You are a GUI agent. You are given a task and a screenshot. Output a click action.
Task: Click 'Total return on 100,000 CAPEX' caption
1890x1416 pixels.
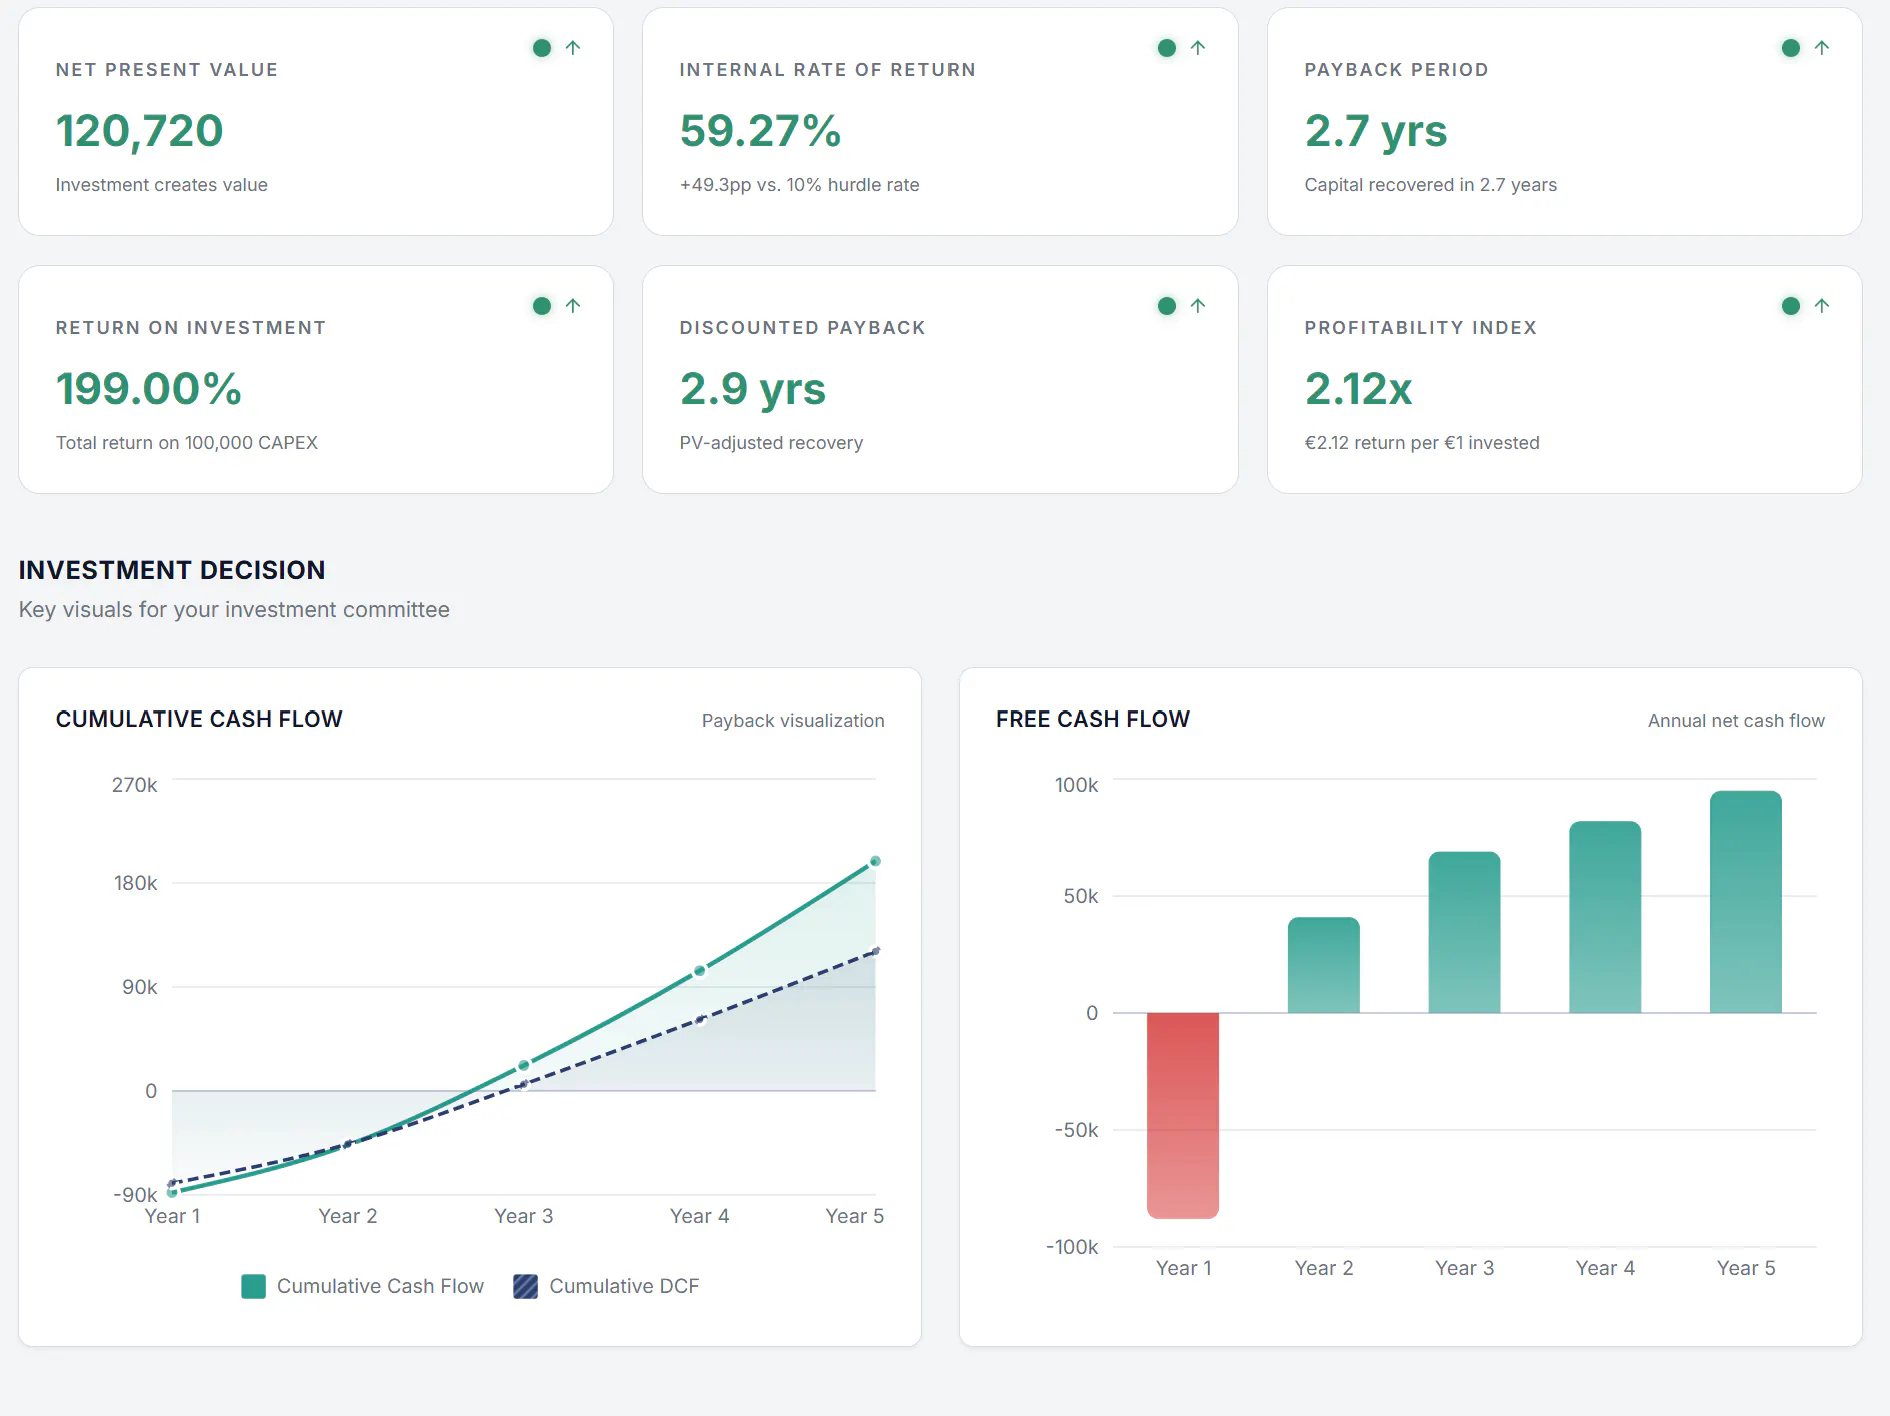pos(187,443)
